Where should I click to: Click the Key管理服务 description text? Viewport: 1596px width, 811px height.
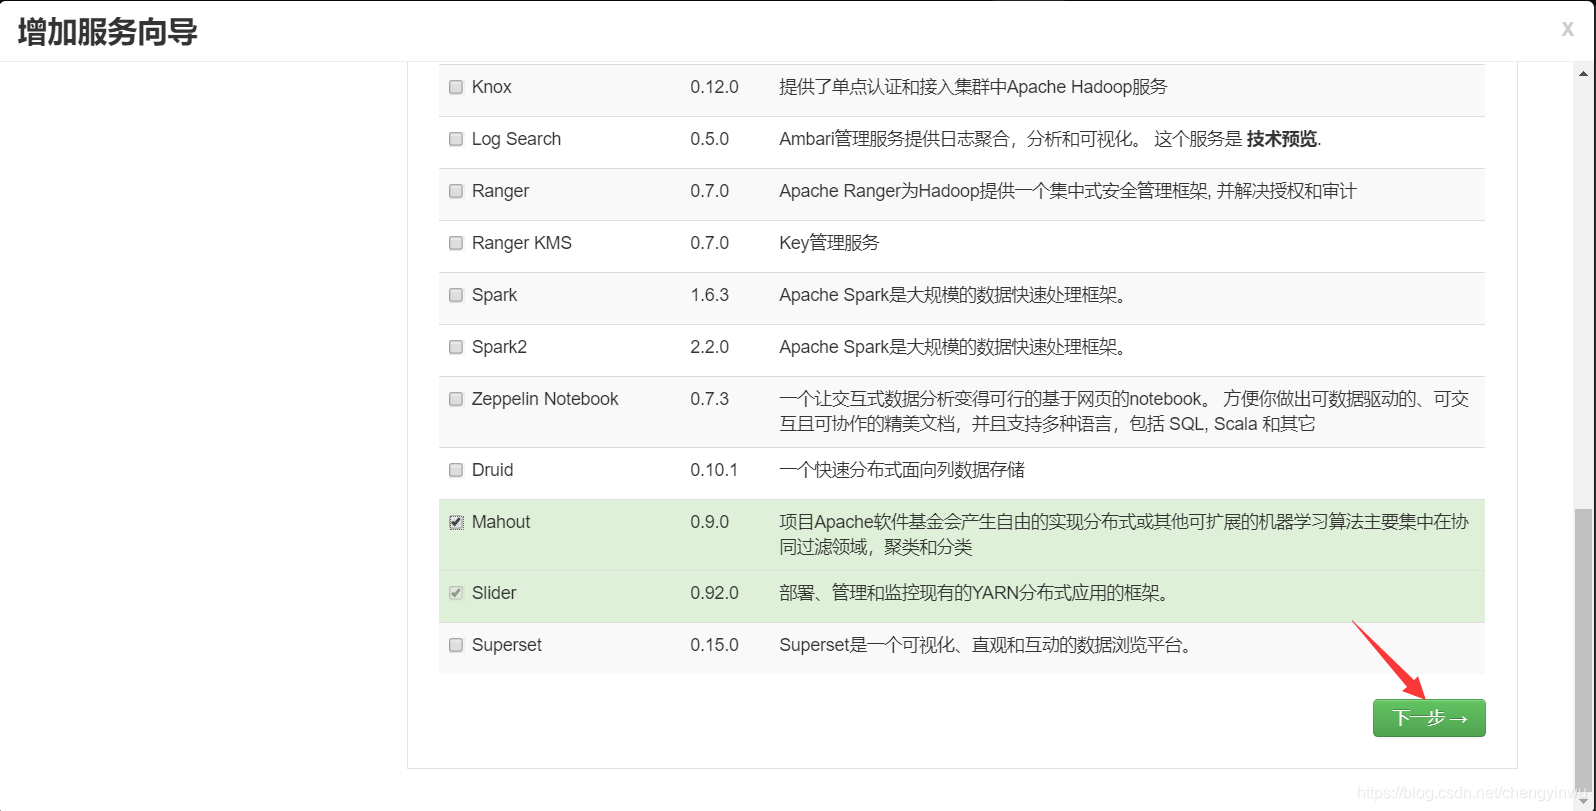(829, 243)
